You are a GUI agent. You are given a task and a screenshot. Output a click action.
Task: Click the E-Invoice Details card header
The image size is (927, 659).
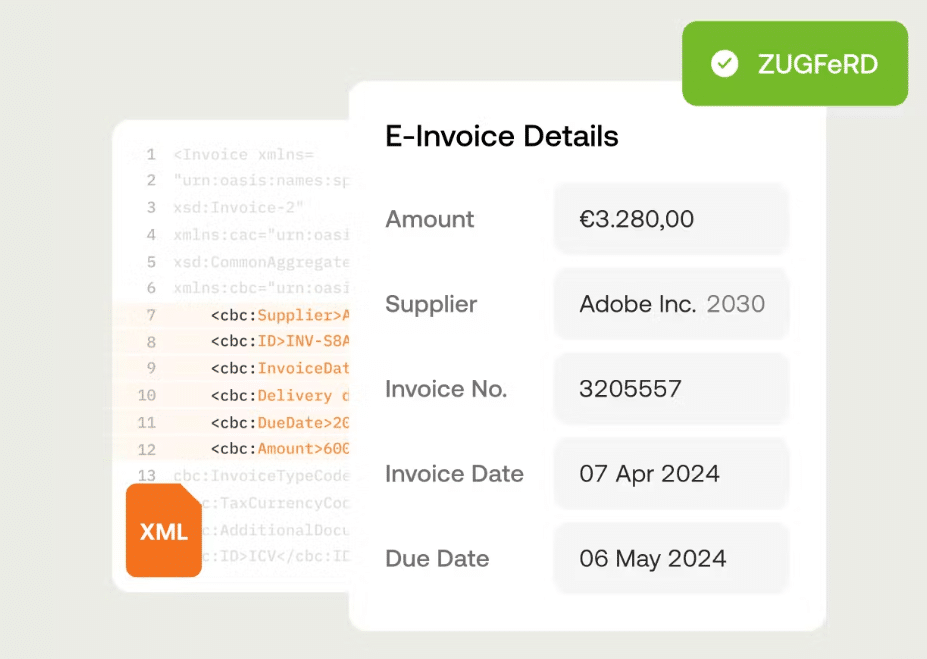coord(502,136)
